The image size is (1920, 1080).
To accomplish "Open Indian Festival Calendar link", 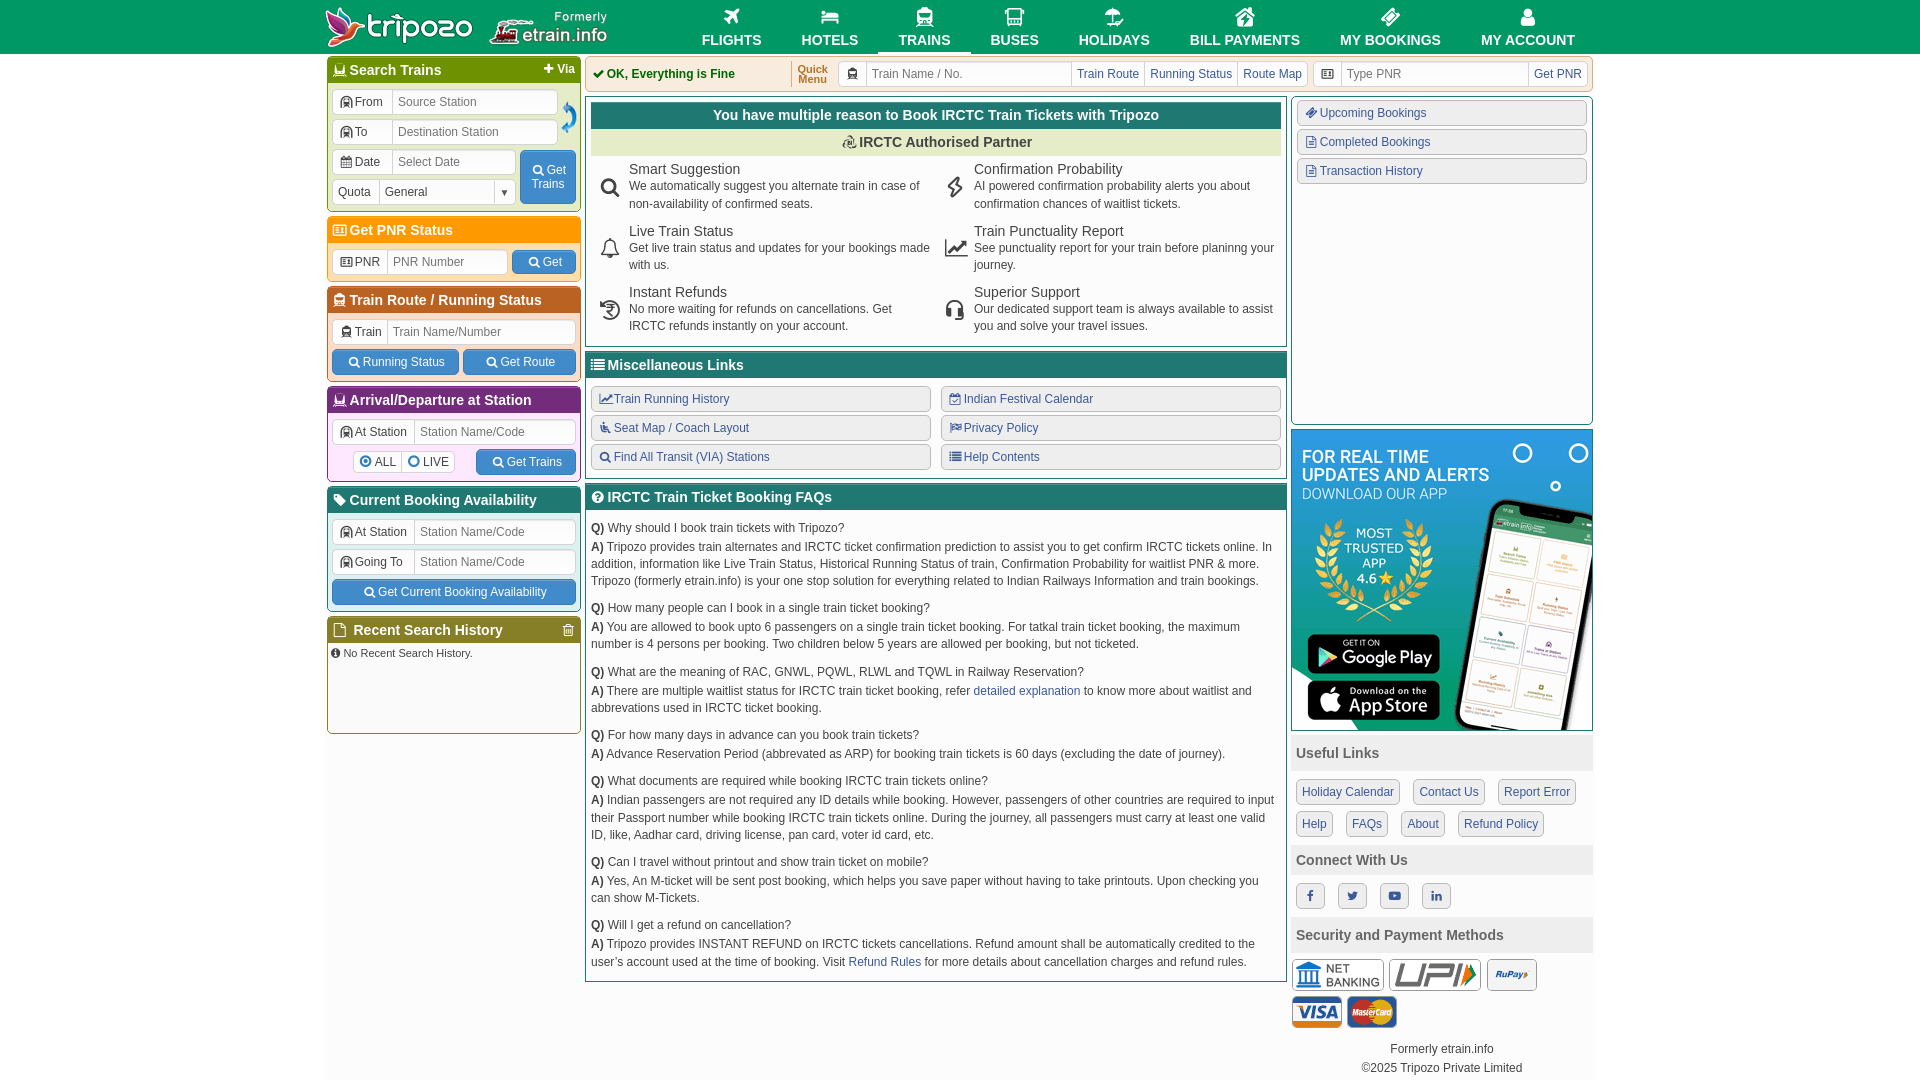I will click(x=1111, y=399).
